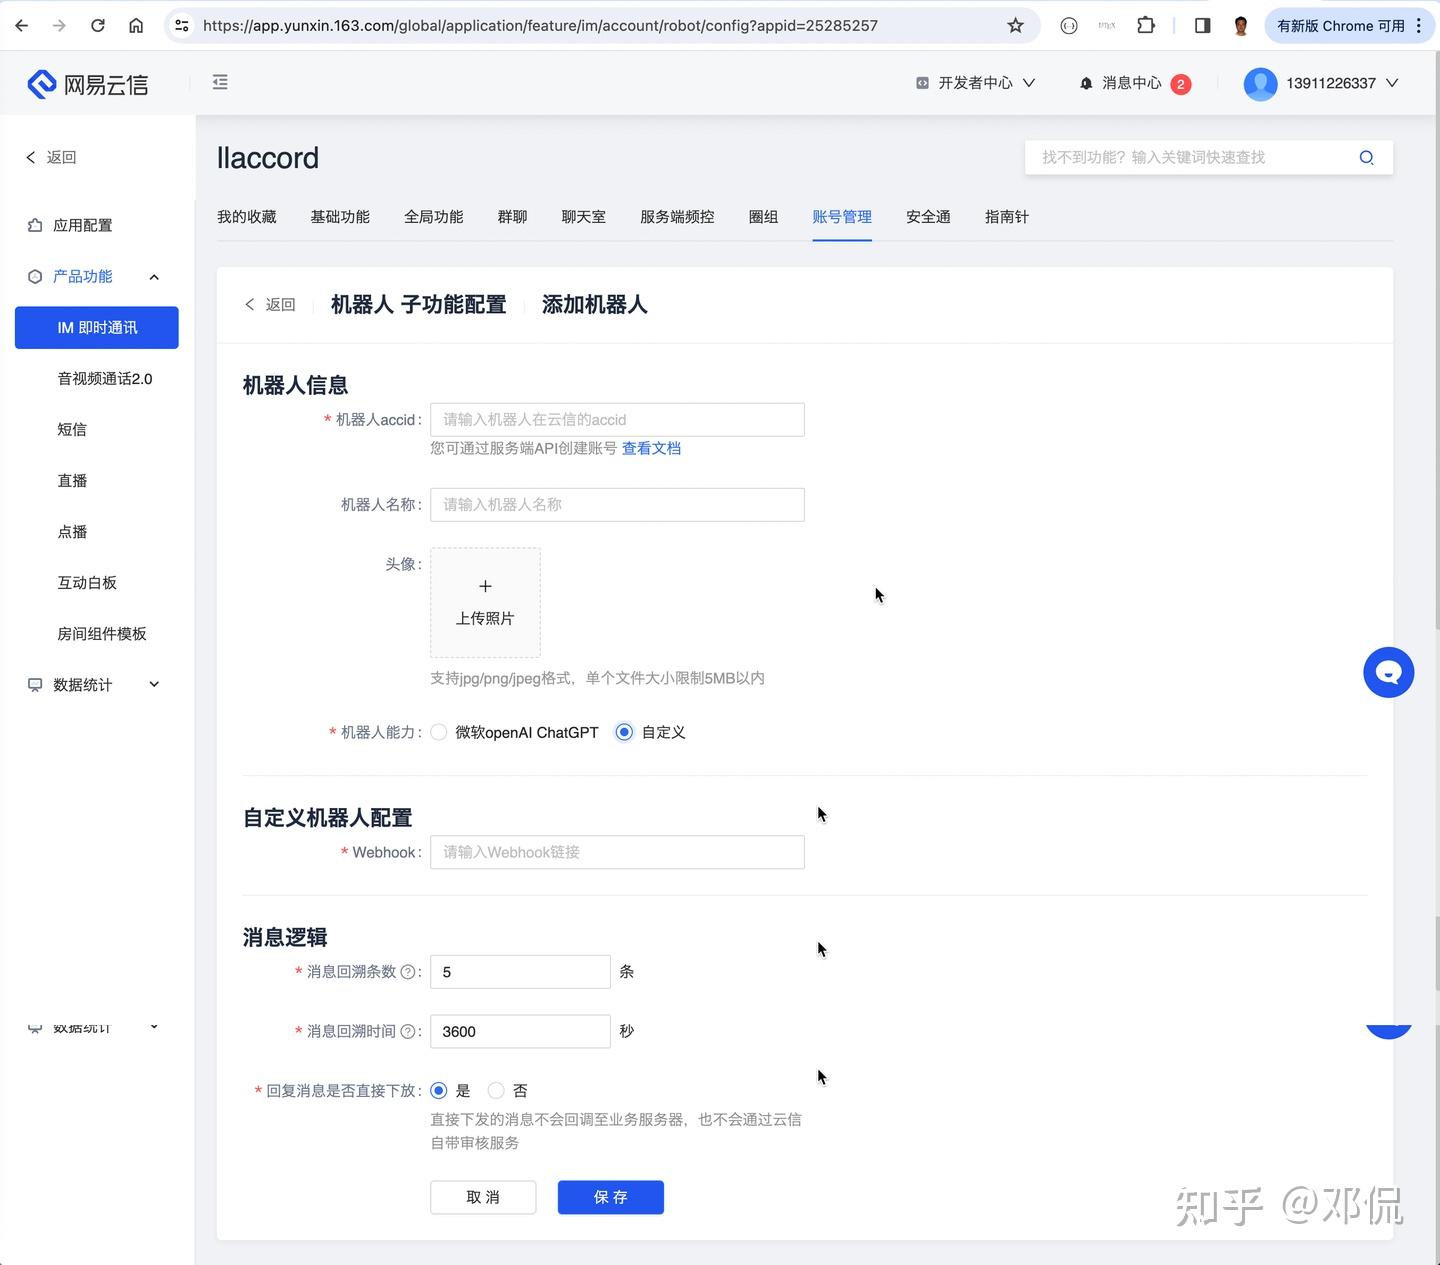Image resolution: width=1440 pixels, height=1265 pixels.
Task: Click the 网易云信 logo icon
Action: (41, 83)
